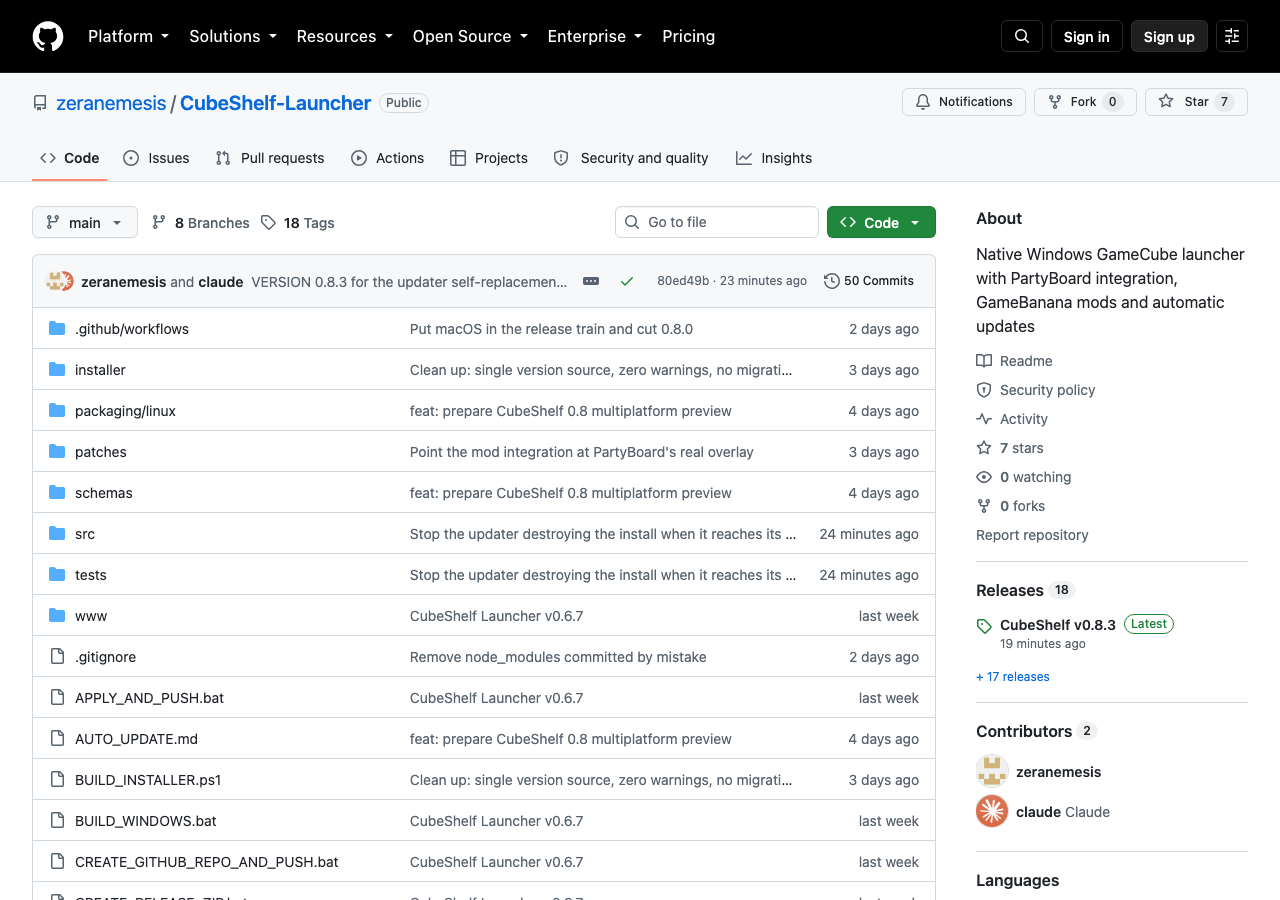View the green checkmark commit status
This screenshot has height=900, width=1280.
click(x=627, y=281)
